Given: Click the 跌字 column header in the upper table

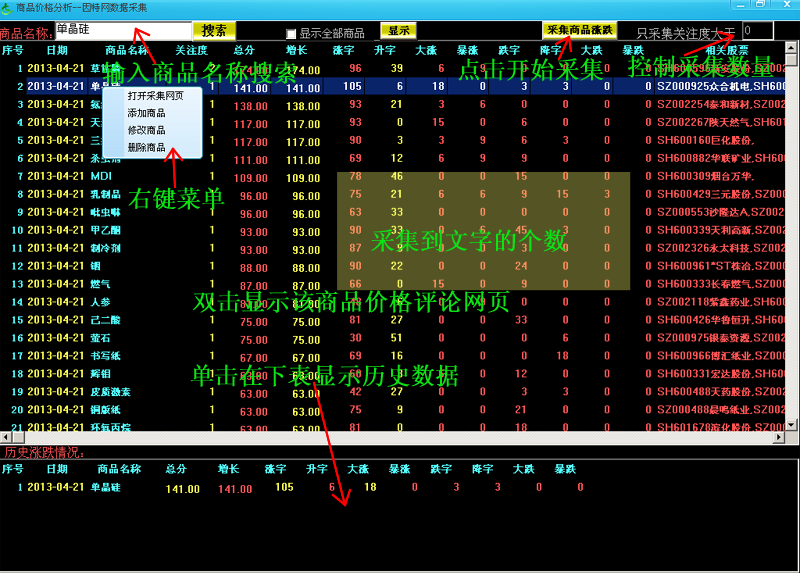Looking at the screenshot, I should (x=509, y=50).
